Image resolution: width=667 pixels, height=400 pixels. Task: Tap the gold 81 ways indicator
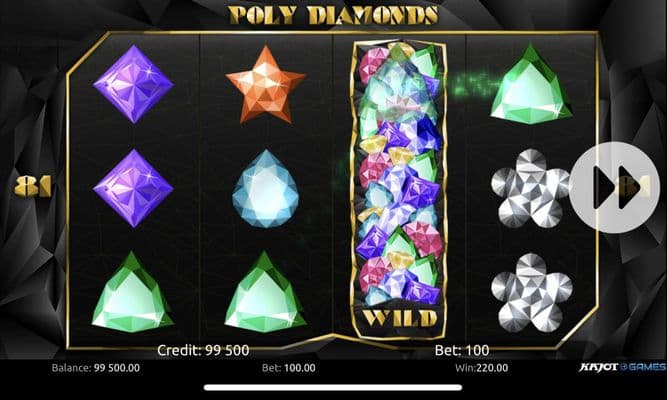click(33, 186)
